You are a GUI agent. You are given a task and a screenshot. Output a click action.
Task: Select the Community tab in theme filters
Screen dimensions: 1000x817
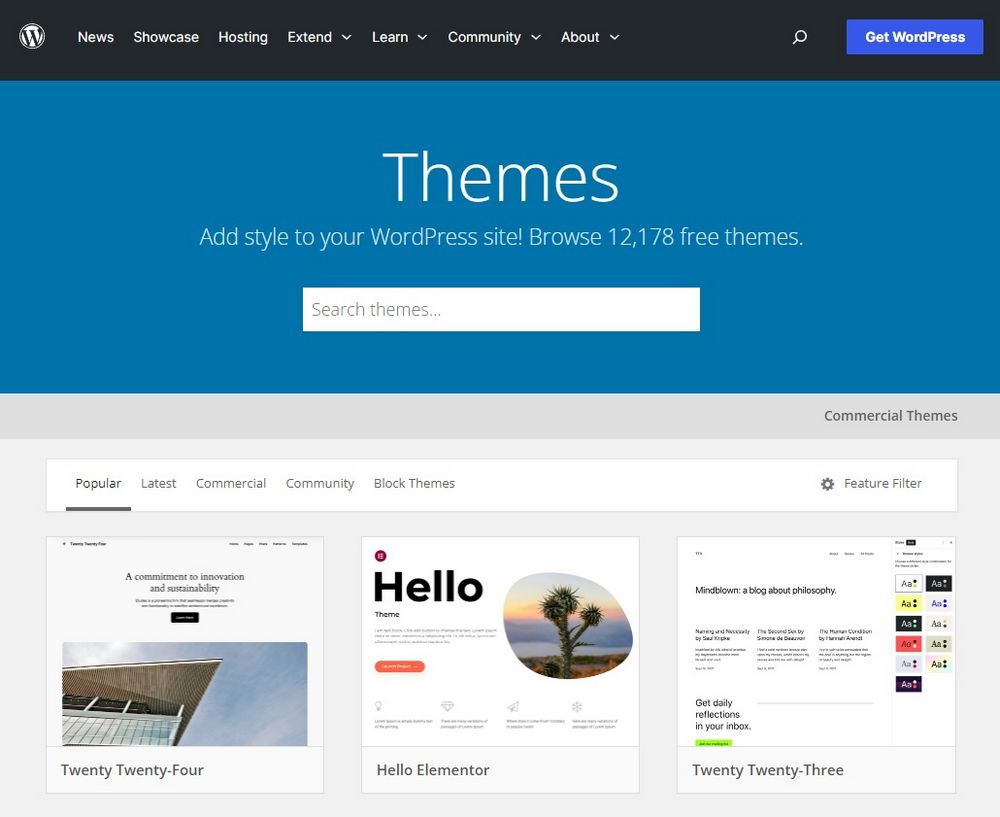tap(320, 483)
